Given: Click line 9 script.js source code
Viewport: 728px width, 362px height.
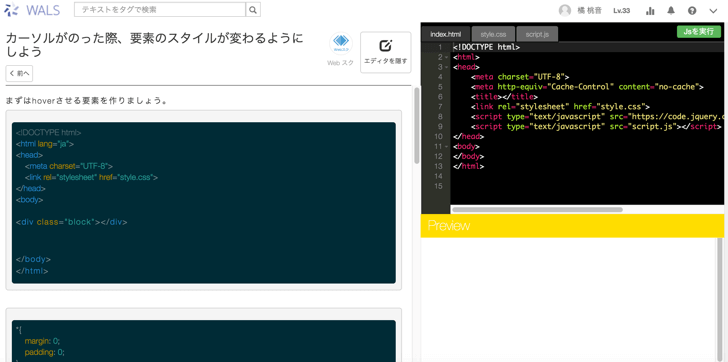Looking at the screenshot, I should tap(596, 126).
